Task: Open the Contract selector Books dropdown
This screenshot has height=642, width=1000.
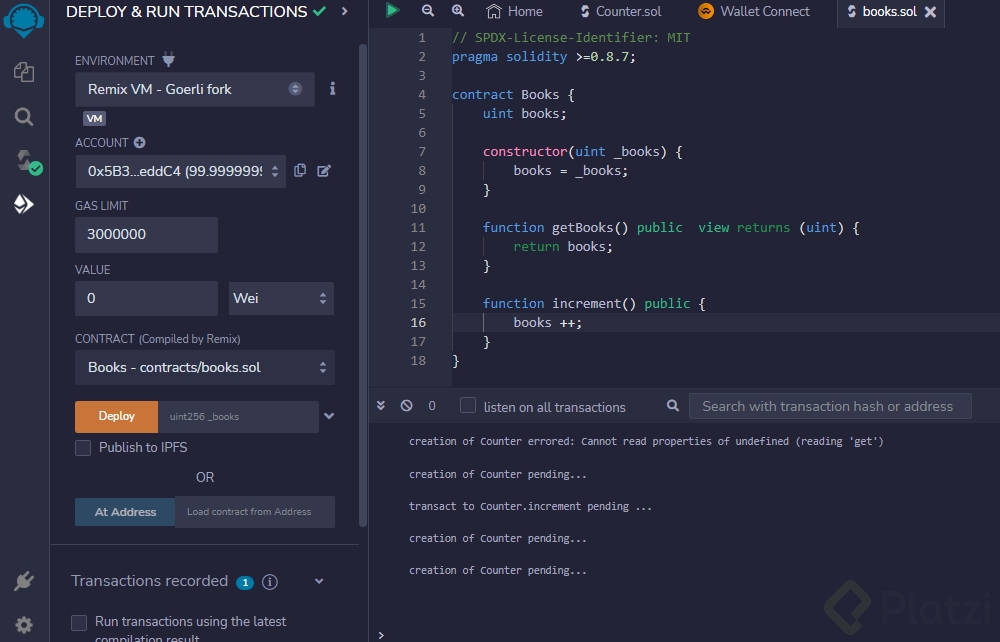Action: pyautogui.click(x=205, y=367)
